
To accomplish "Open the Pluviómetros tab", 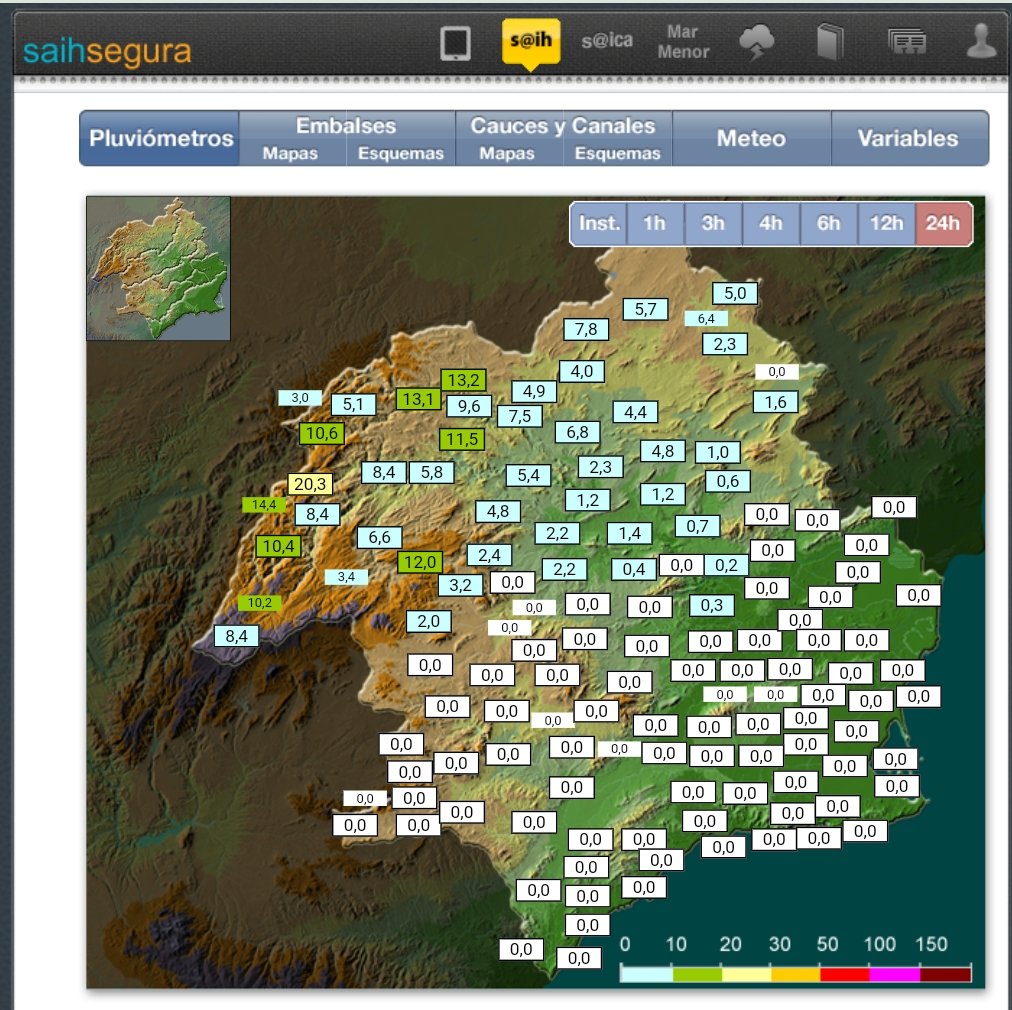I will pyautogui.click(x=160, y=138).
